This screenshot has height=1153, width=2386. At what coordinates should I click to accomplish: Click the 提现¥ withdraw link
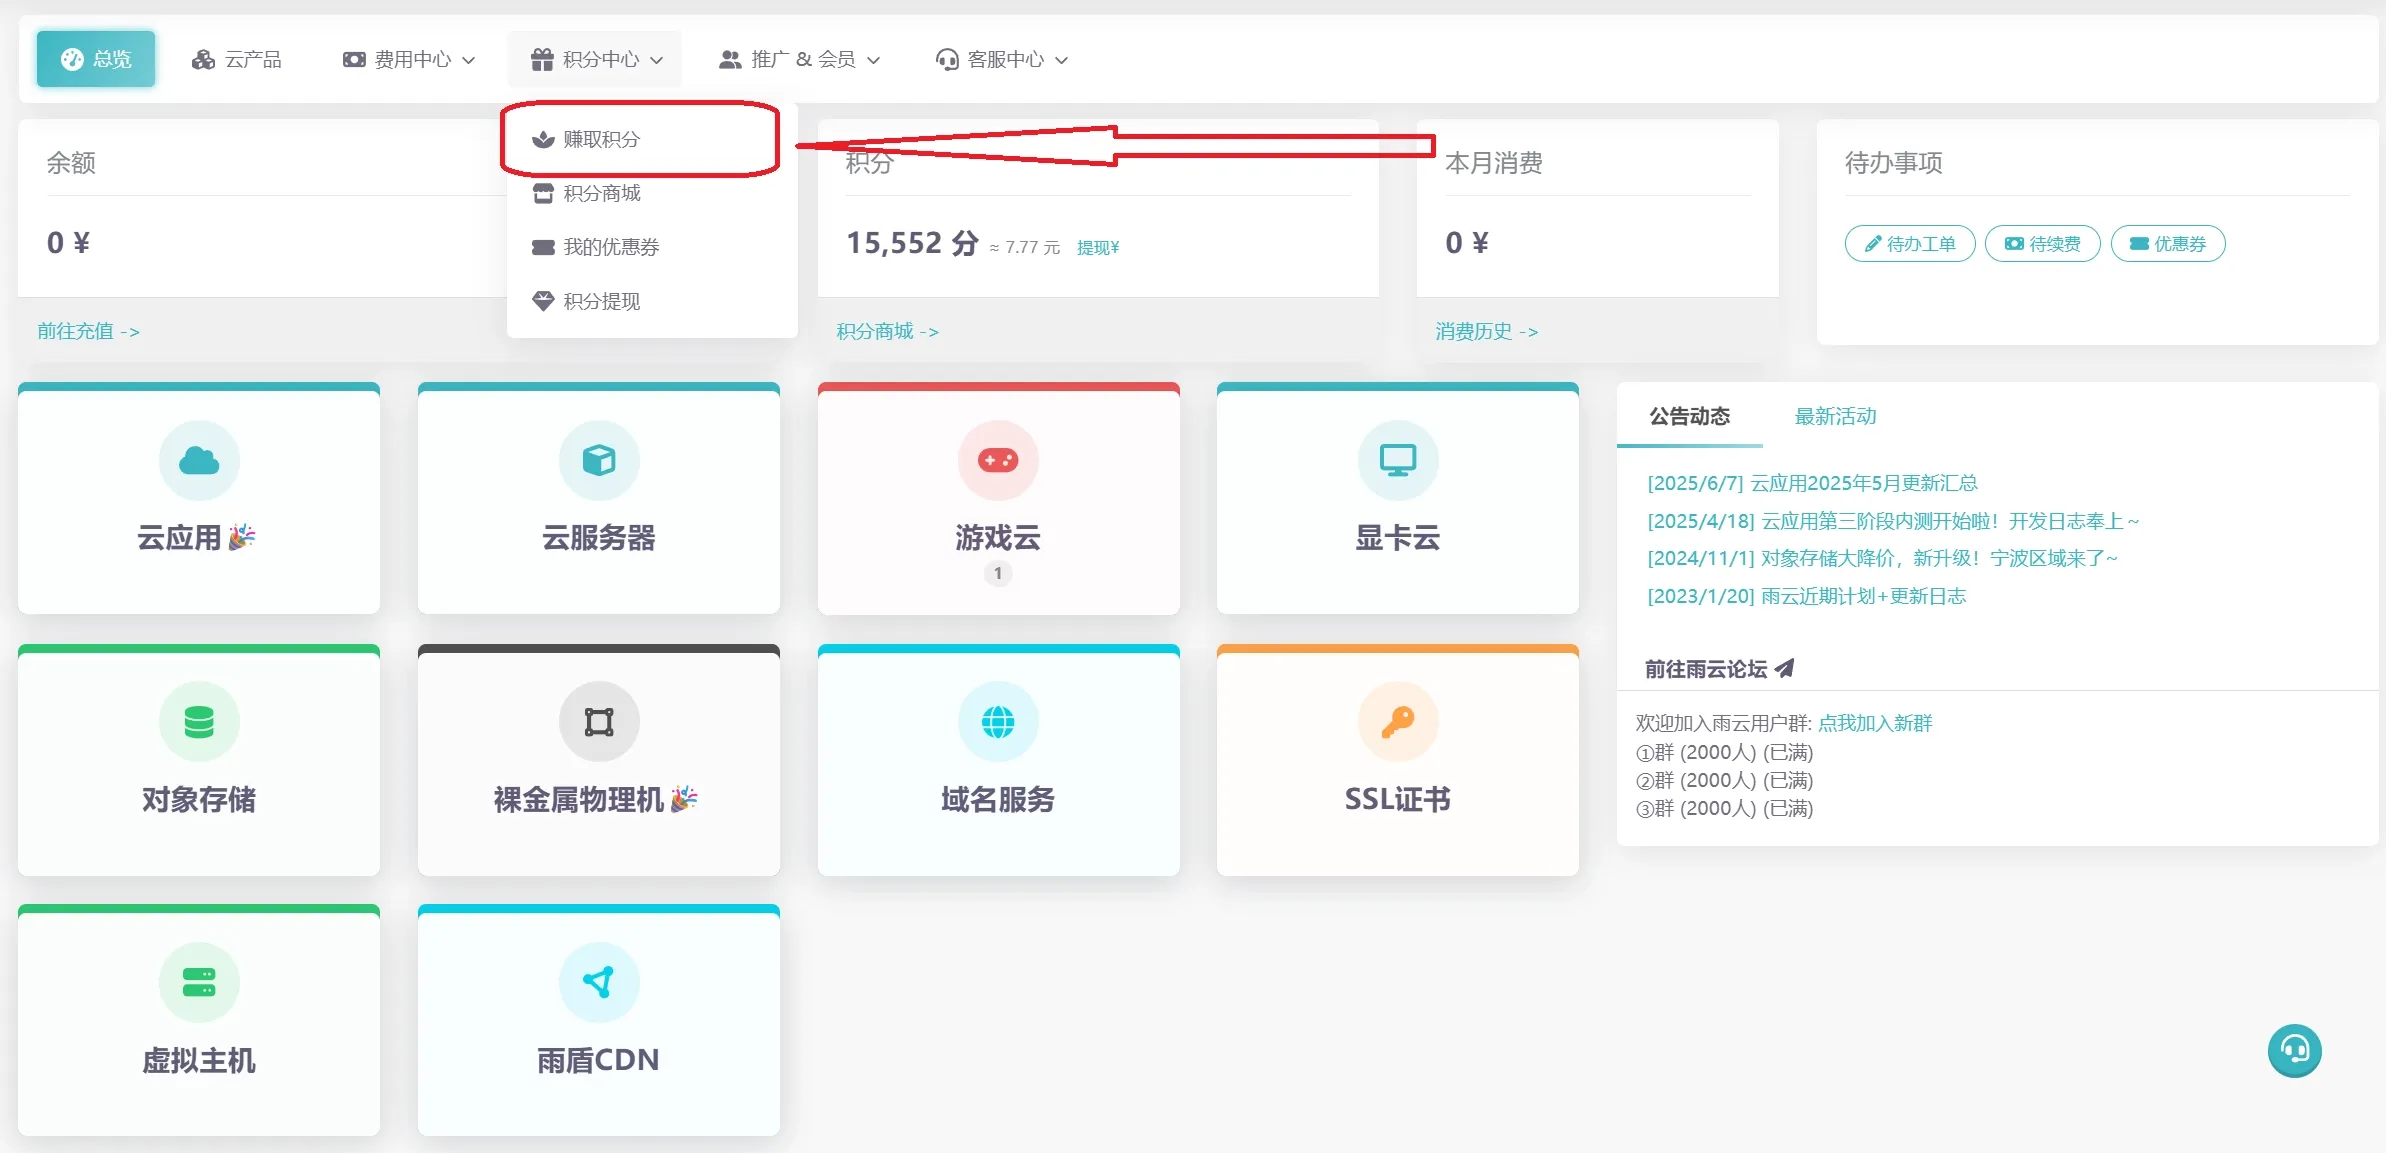(x=1098, y=247)
